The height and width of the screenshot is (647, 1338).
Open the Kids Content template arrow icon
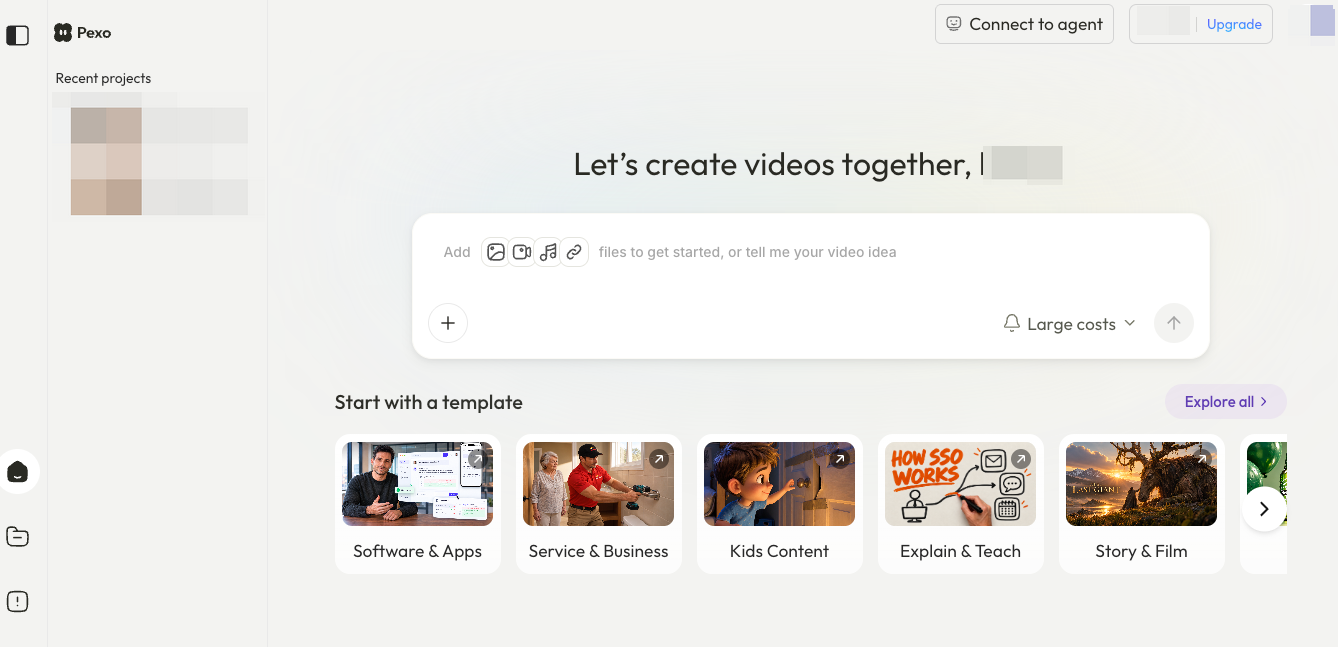[x=839, y=459]
